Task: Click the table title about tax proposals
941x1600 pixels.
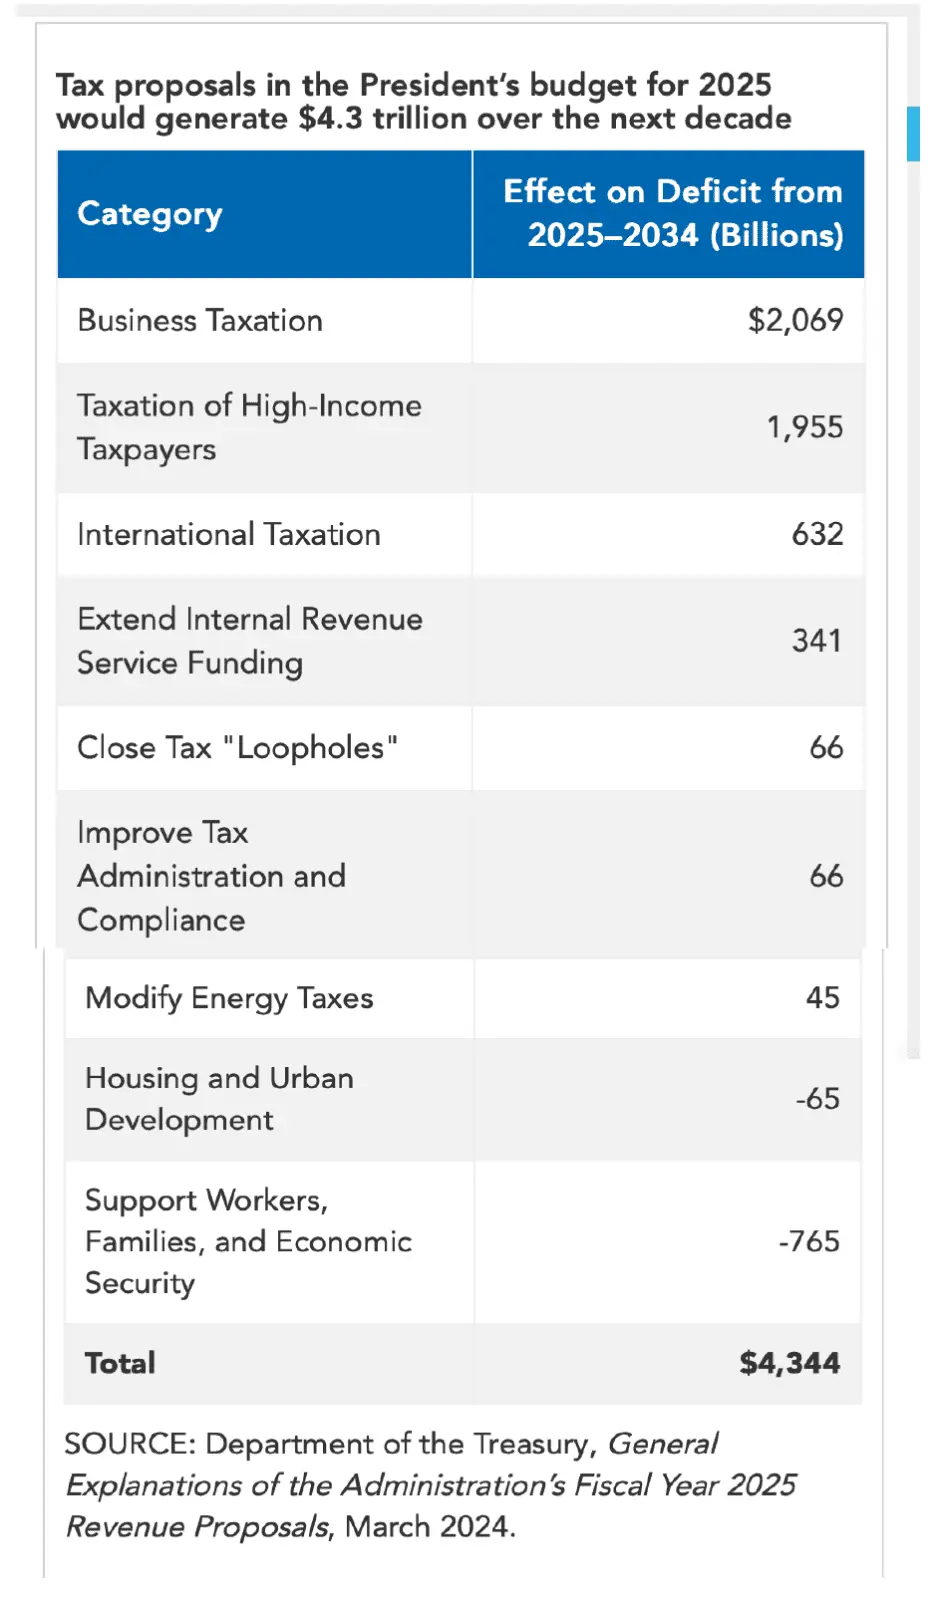Action: pyautogui.click(x=423, y=101)
